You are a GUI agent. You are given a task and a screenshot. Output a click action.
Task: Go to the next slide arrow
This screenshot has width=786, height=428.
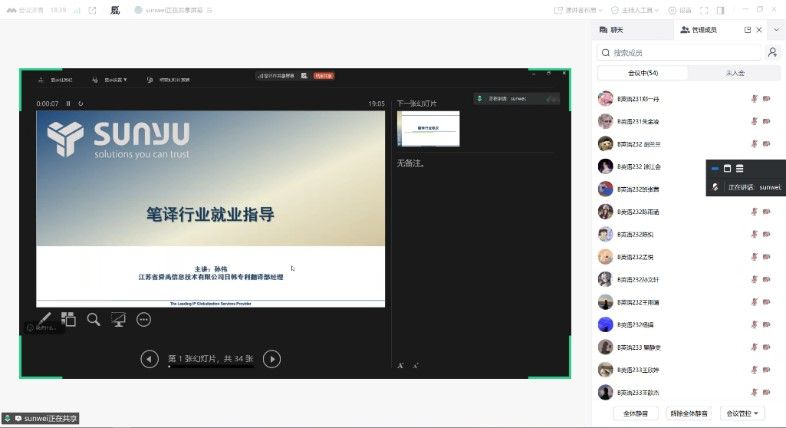(x=271, y=359)
